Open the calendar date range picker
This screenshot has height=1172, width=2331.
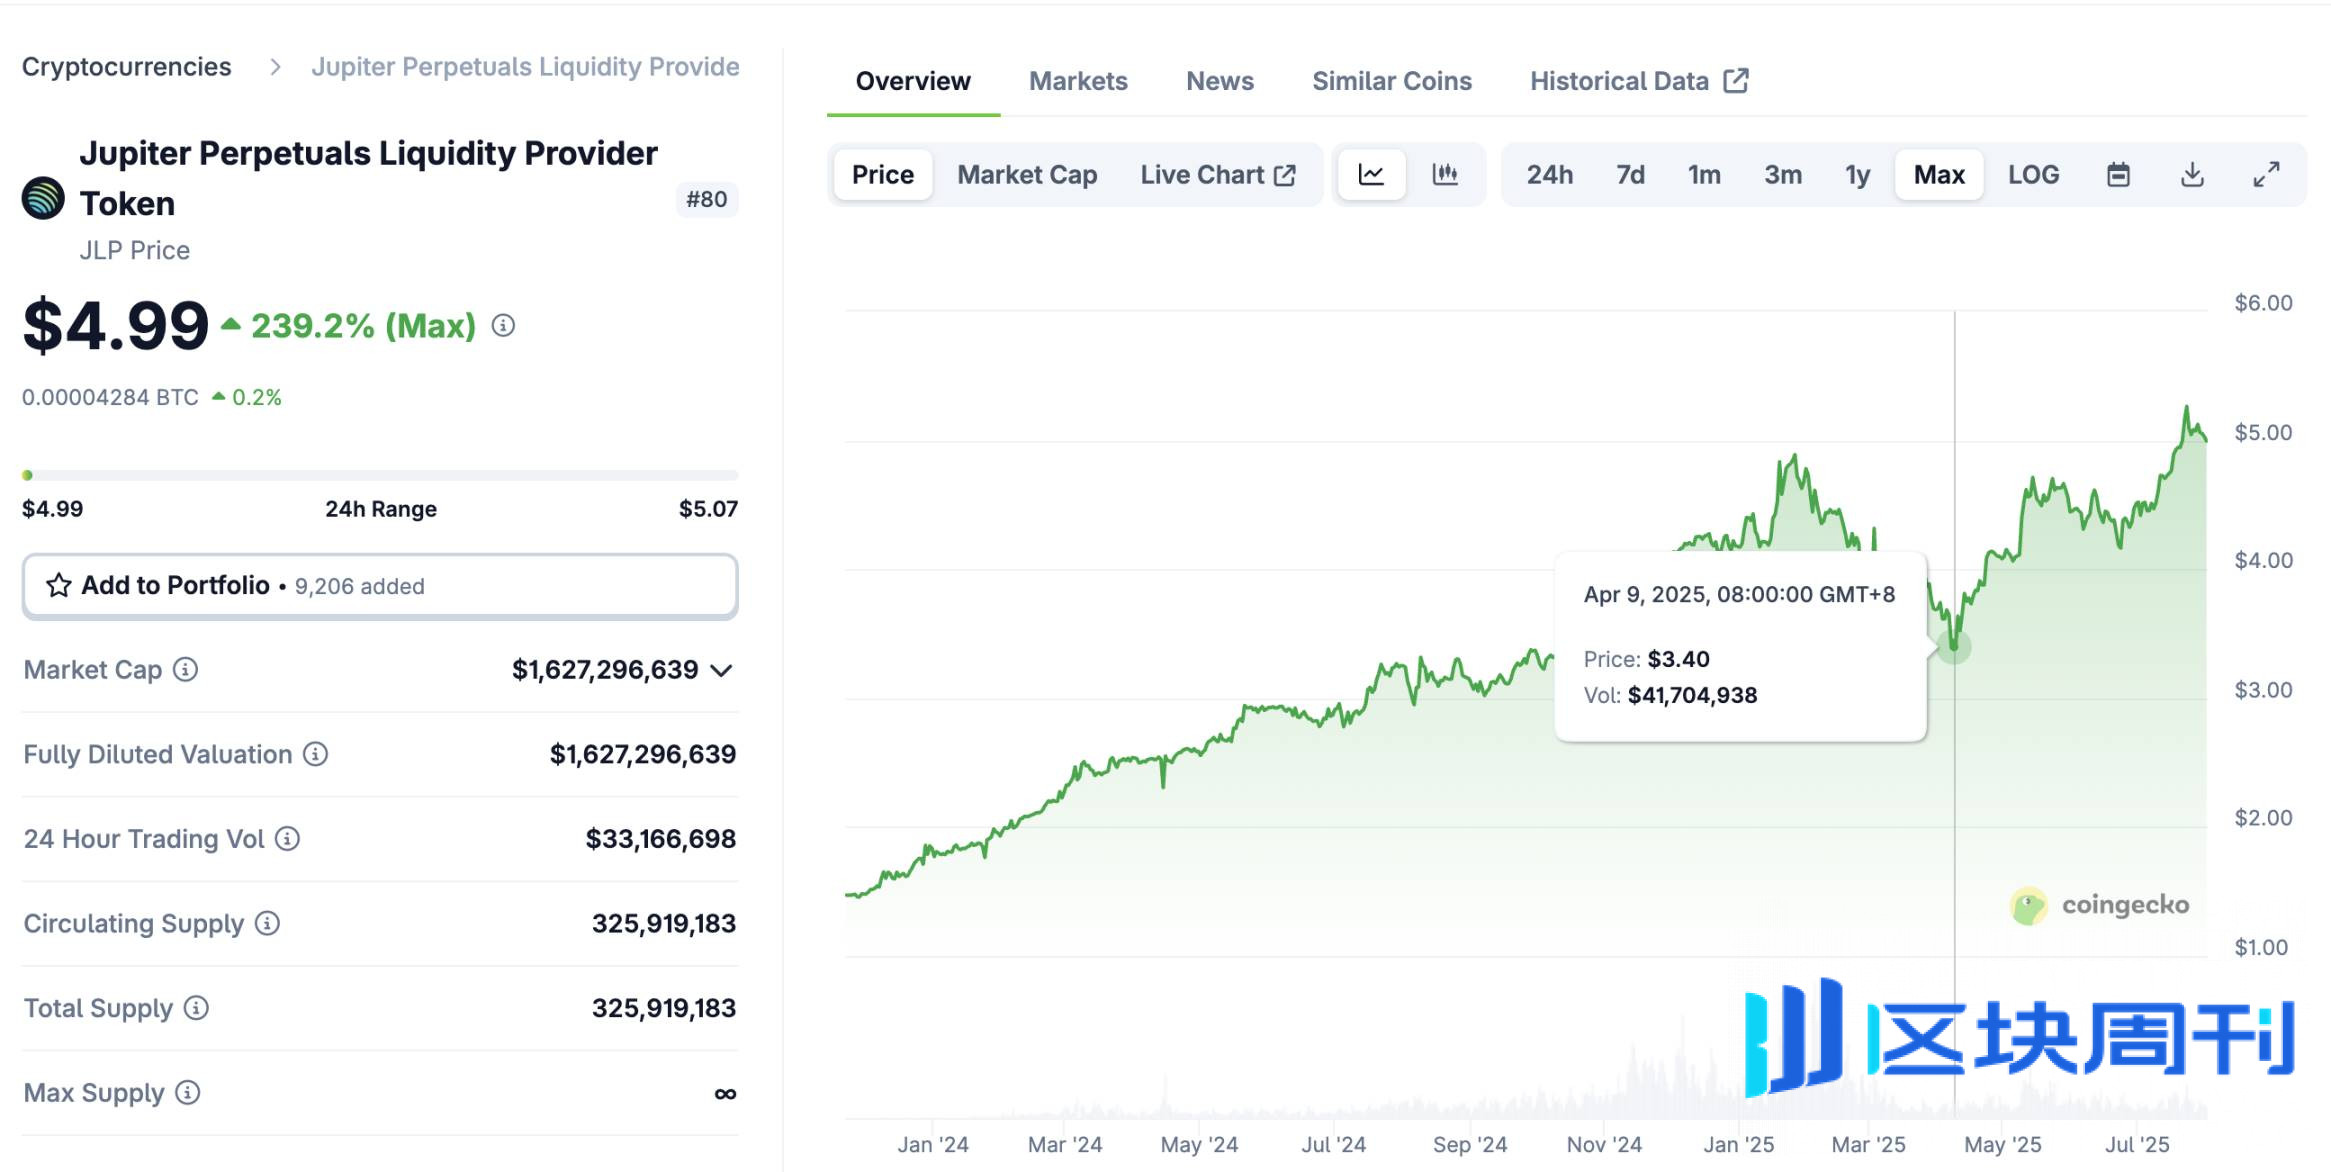[x=2118, y=175]
